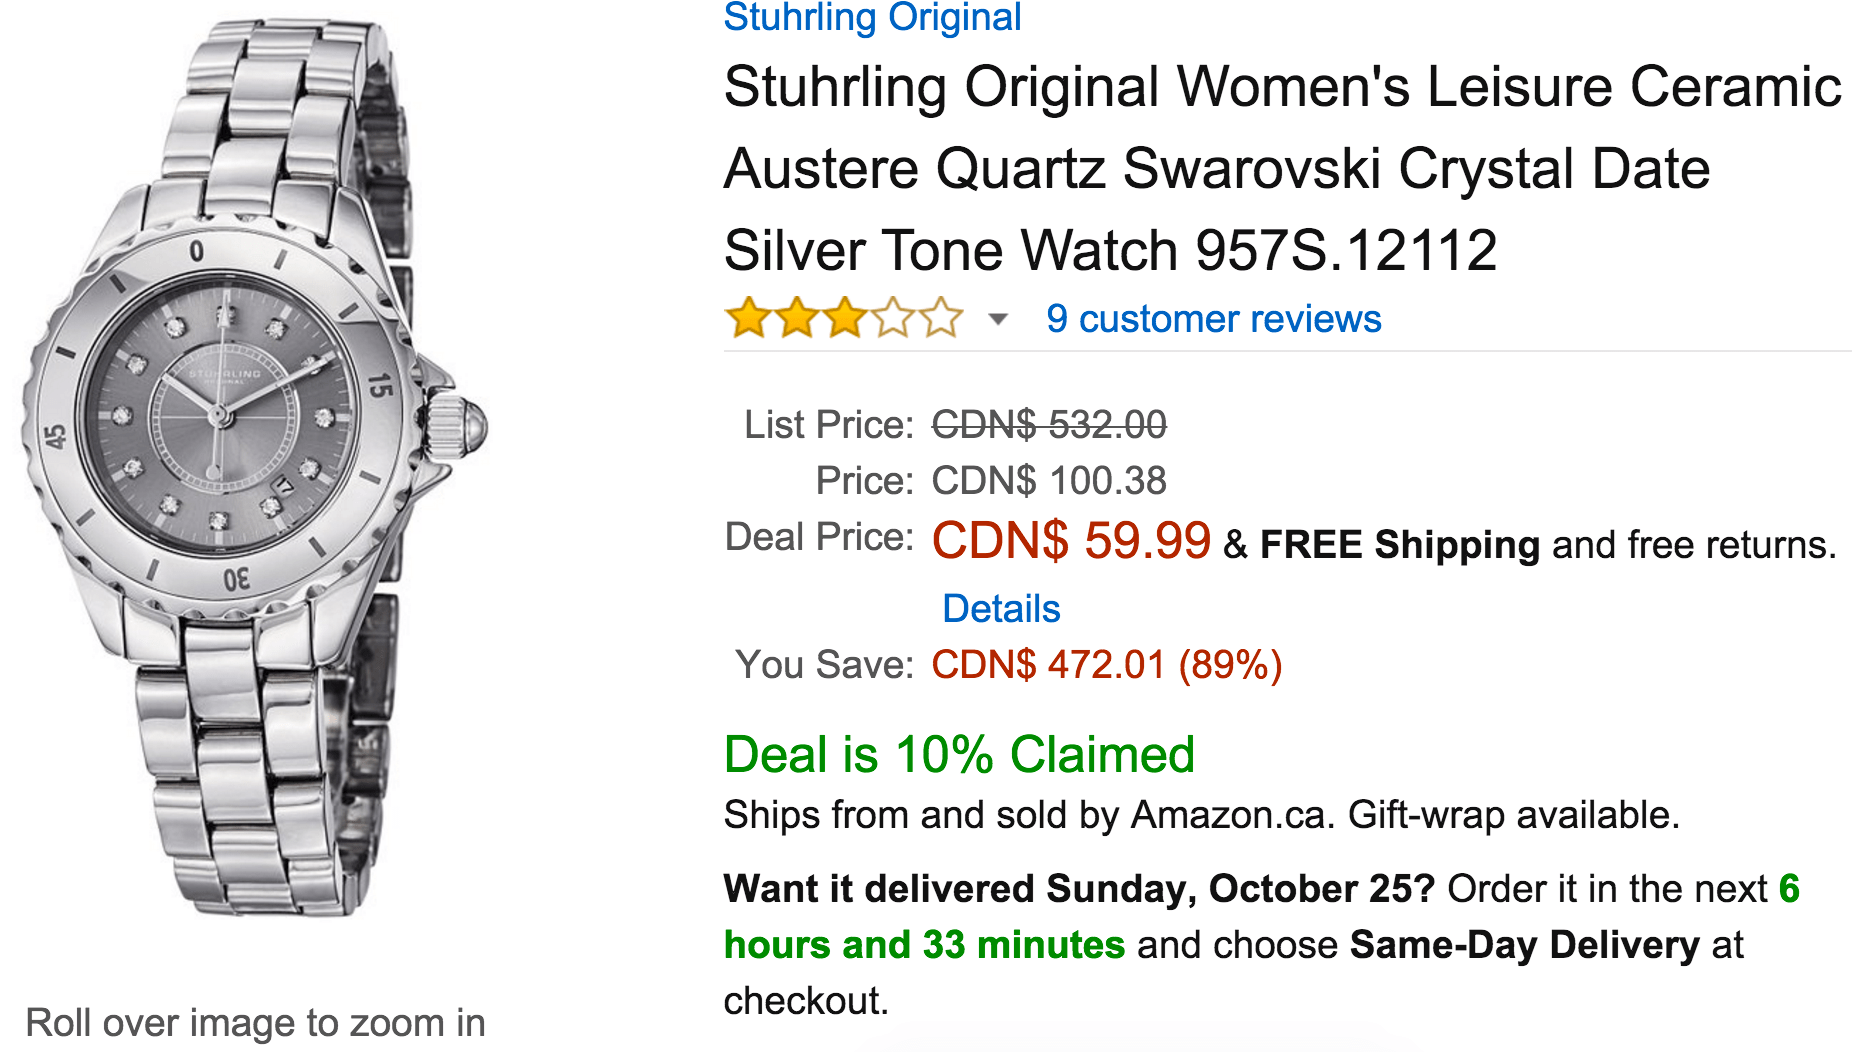View the 9 customer reviews

[1213, 319]
